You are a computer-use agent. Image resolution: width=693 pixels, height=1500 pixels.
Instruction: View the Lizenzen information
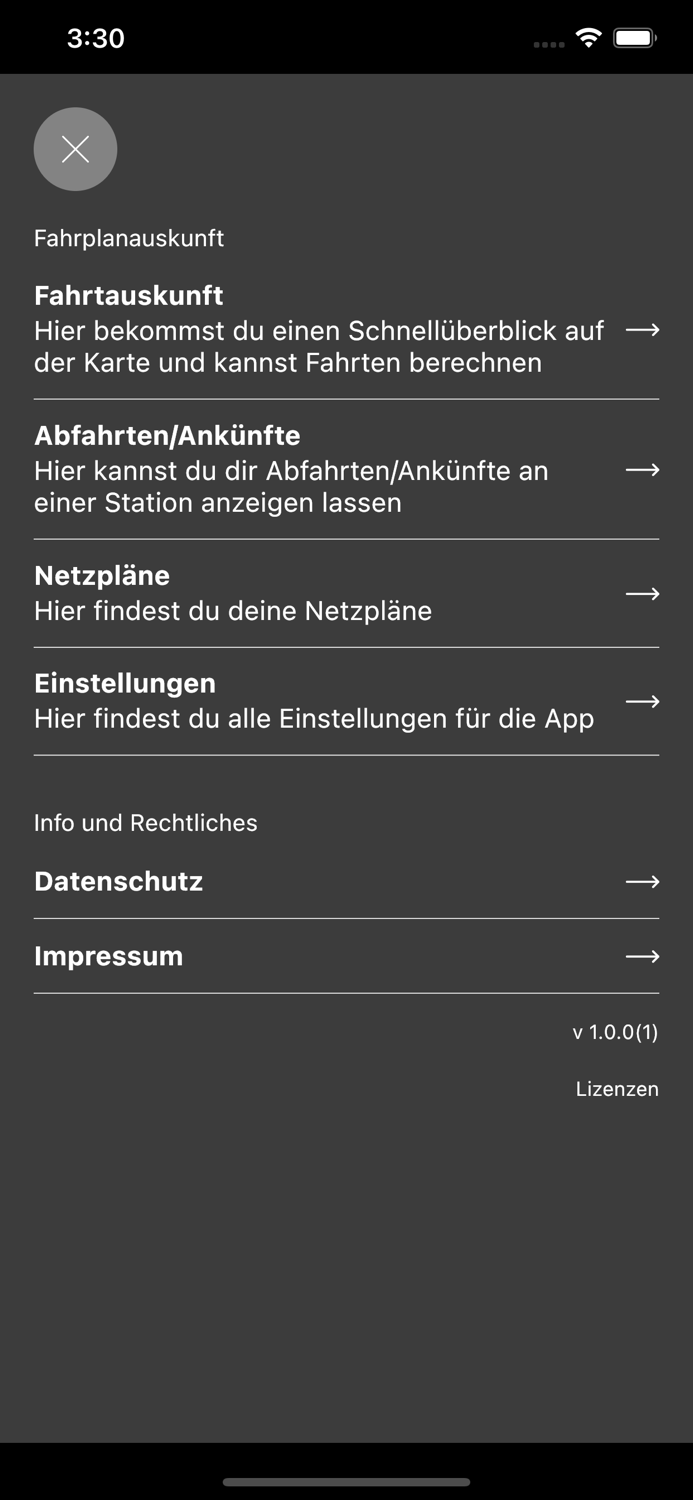[618, 1089]
